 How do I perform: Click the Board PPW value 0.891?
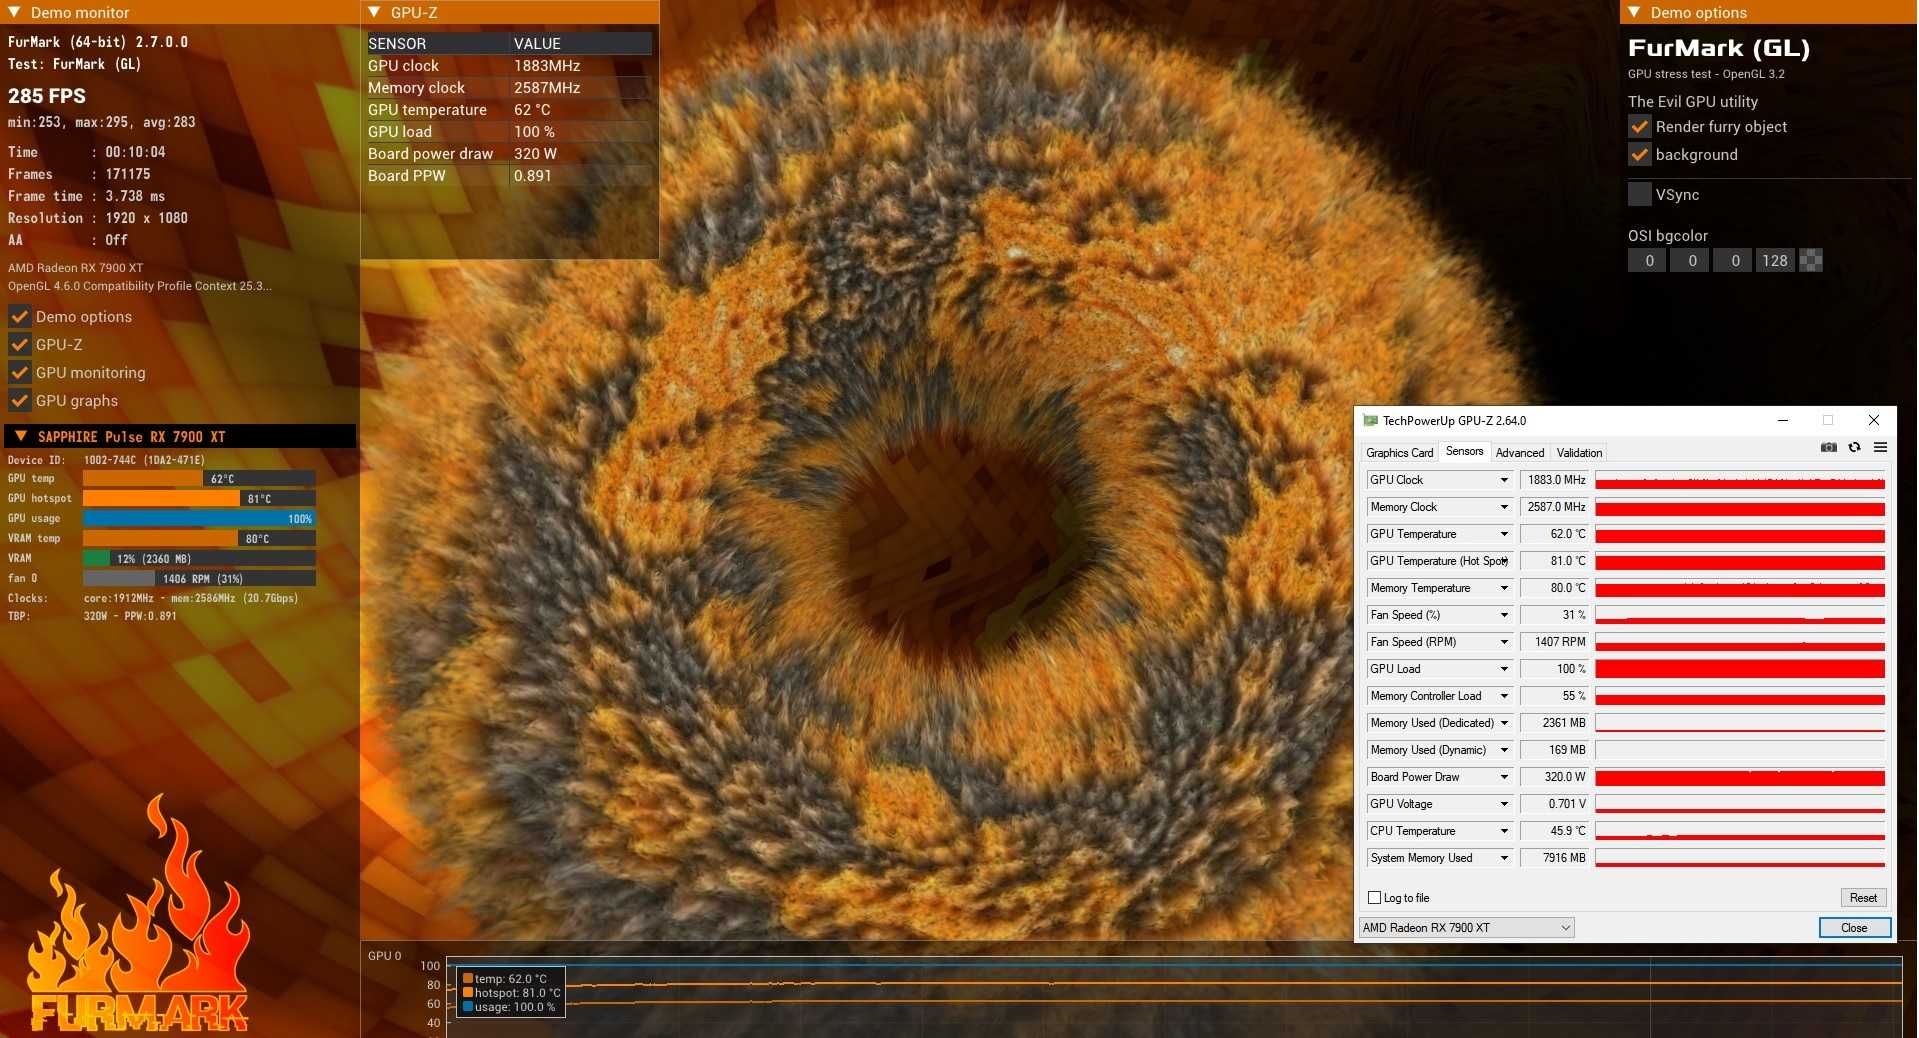tap(533, 176)
